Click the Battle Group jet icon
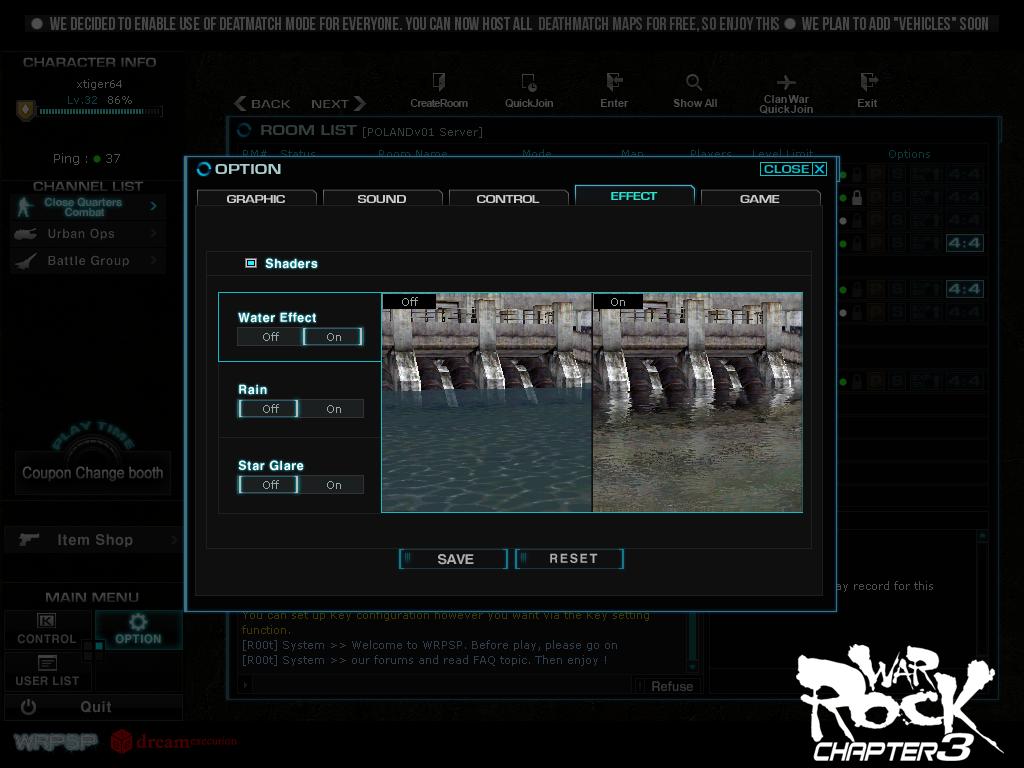Viewport: 1024px width, 768px height. coord(25,261)
